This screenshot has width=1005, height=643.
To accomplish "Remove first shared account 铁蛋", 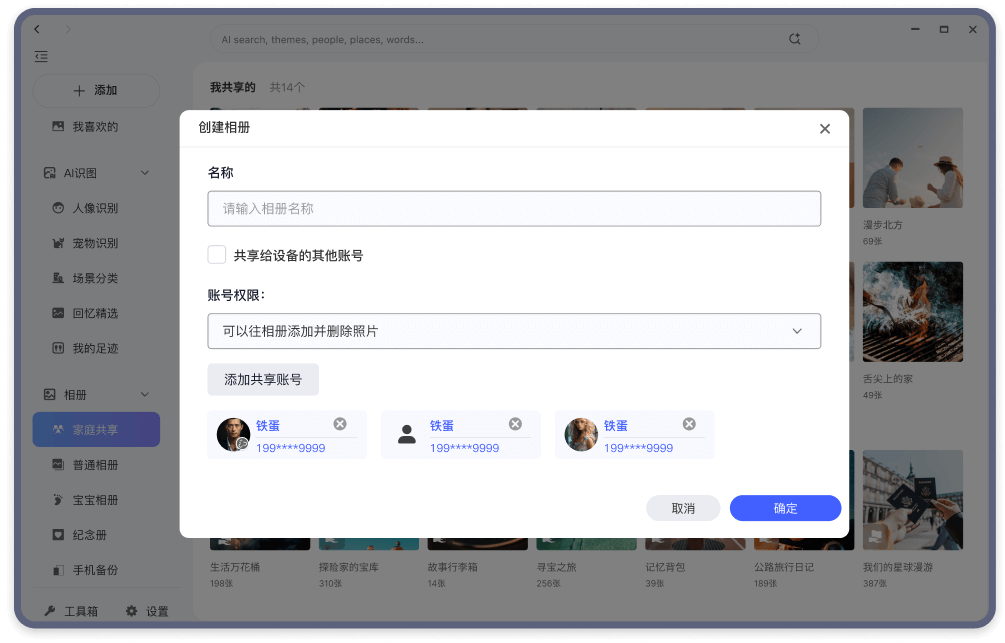I will click(340, 424).
